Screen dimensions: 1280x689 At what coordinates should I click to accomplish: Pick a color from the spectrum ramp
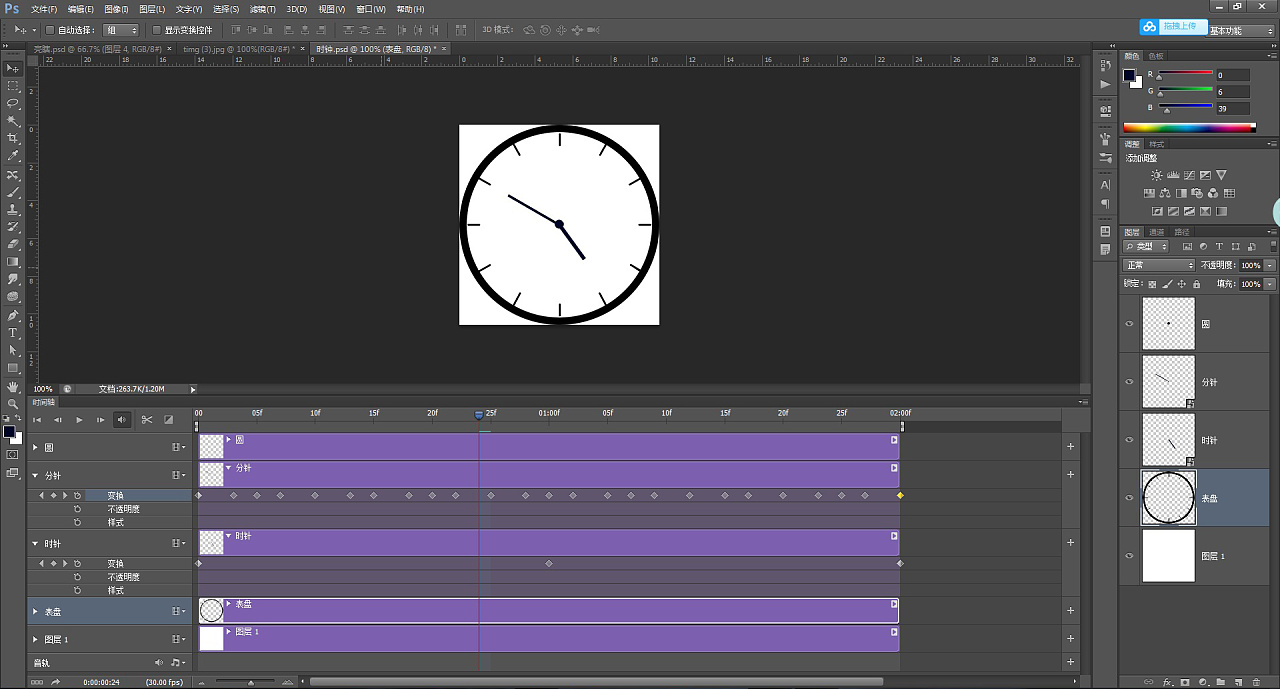(1189, 127)
